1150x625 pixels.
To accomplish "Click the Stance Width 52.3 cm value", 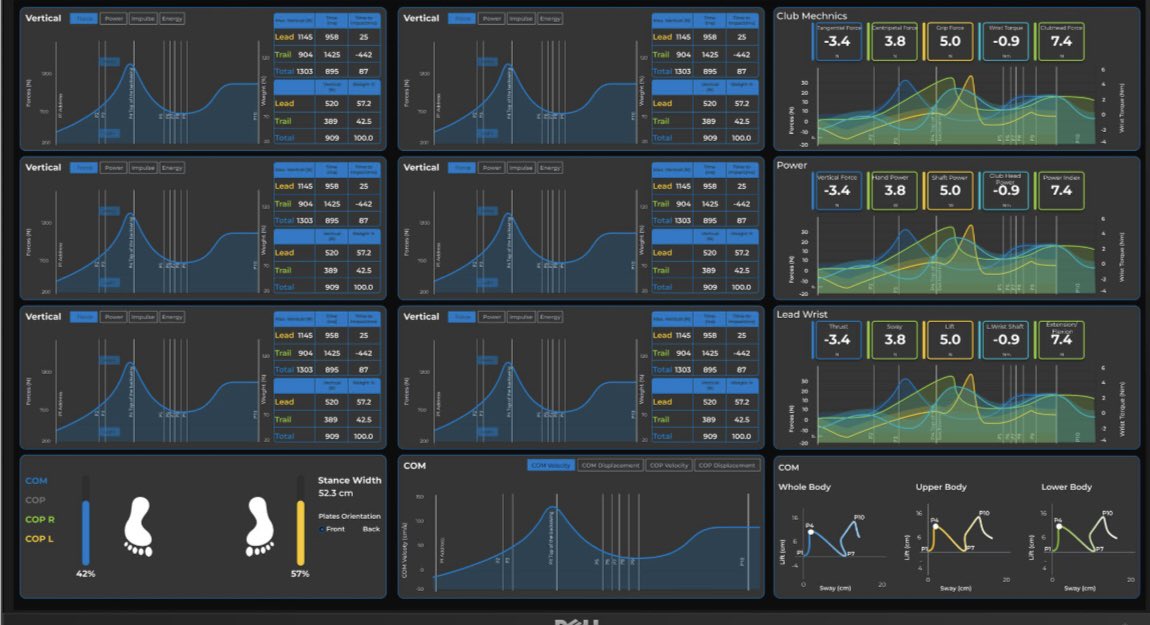I will (336, 494).
